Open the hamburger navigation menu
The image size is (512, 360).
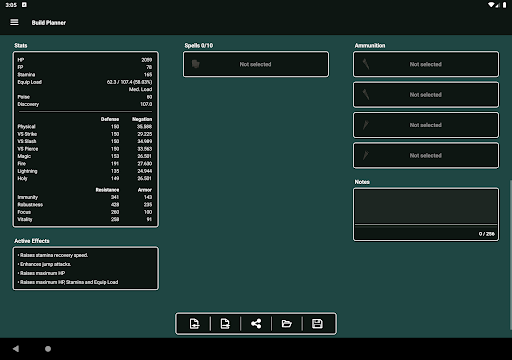pos(14,22)
